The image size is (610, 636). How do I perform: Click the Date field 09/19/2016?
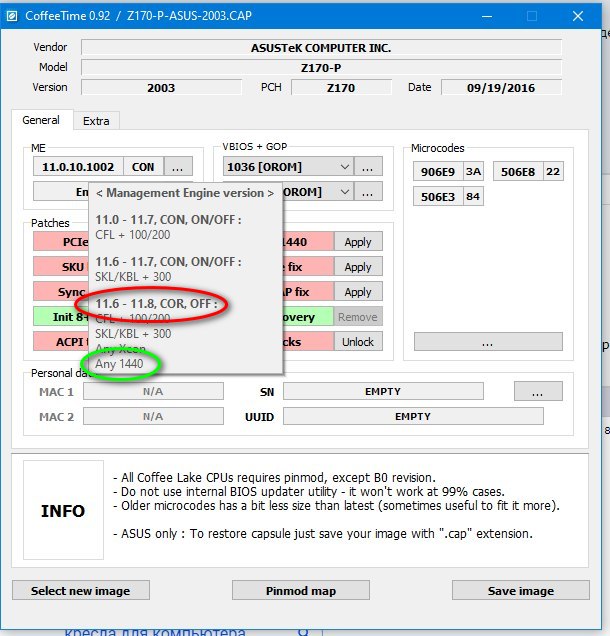click(x=501, y=88)
